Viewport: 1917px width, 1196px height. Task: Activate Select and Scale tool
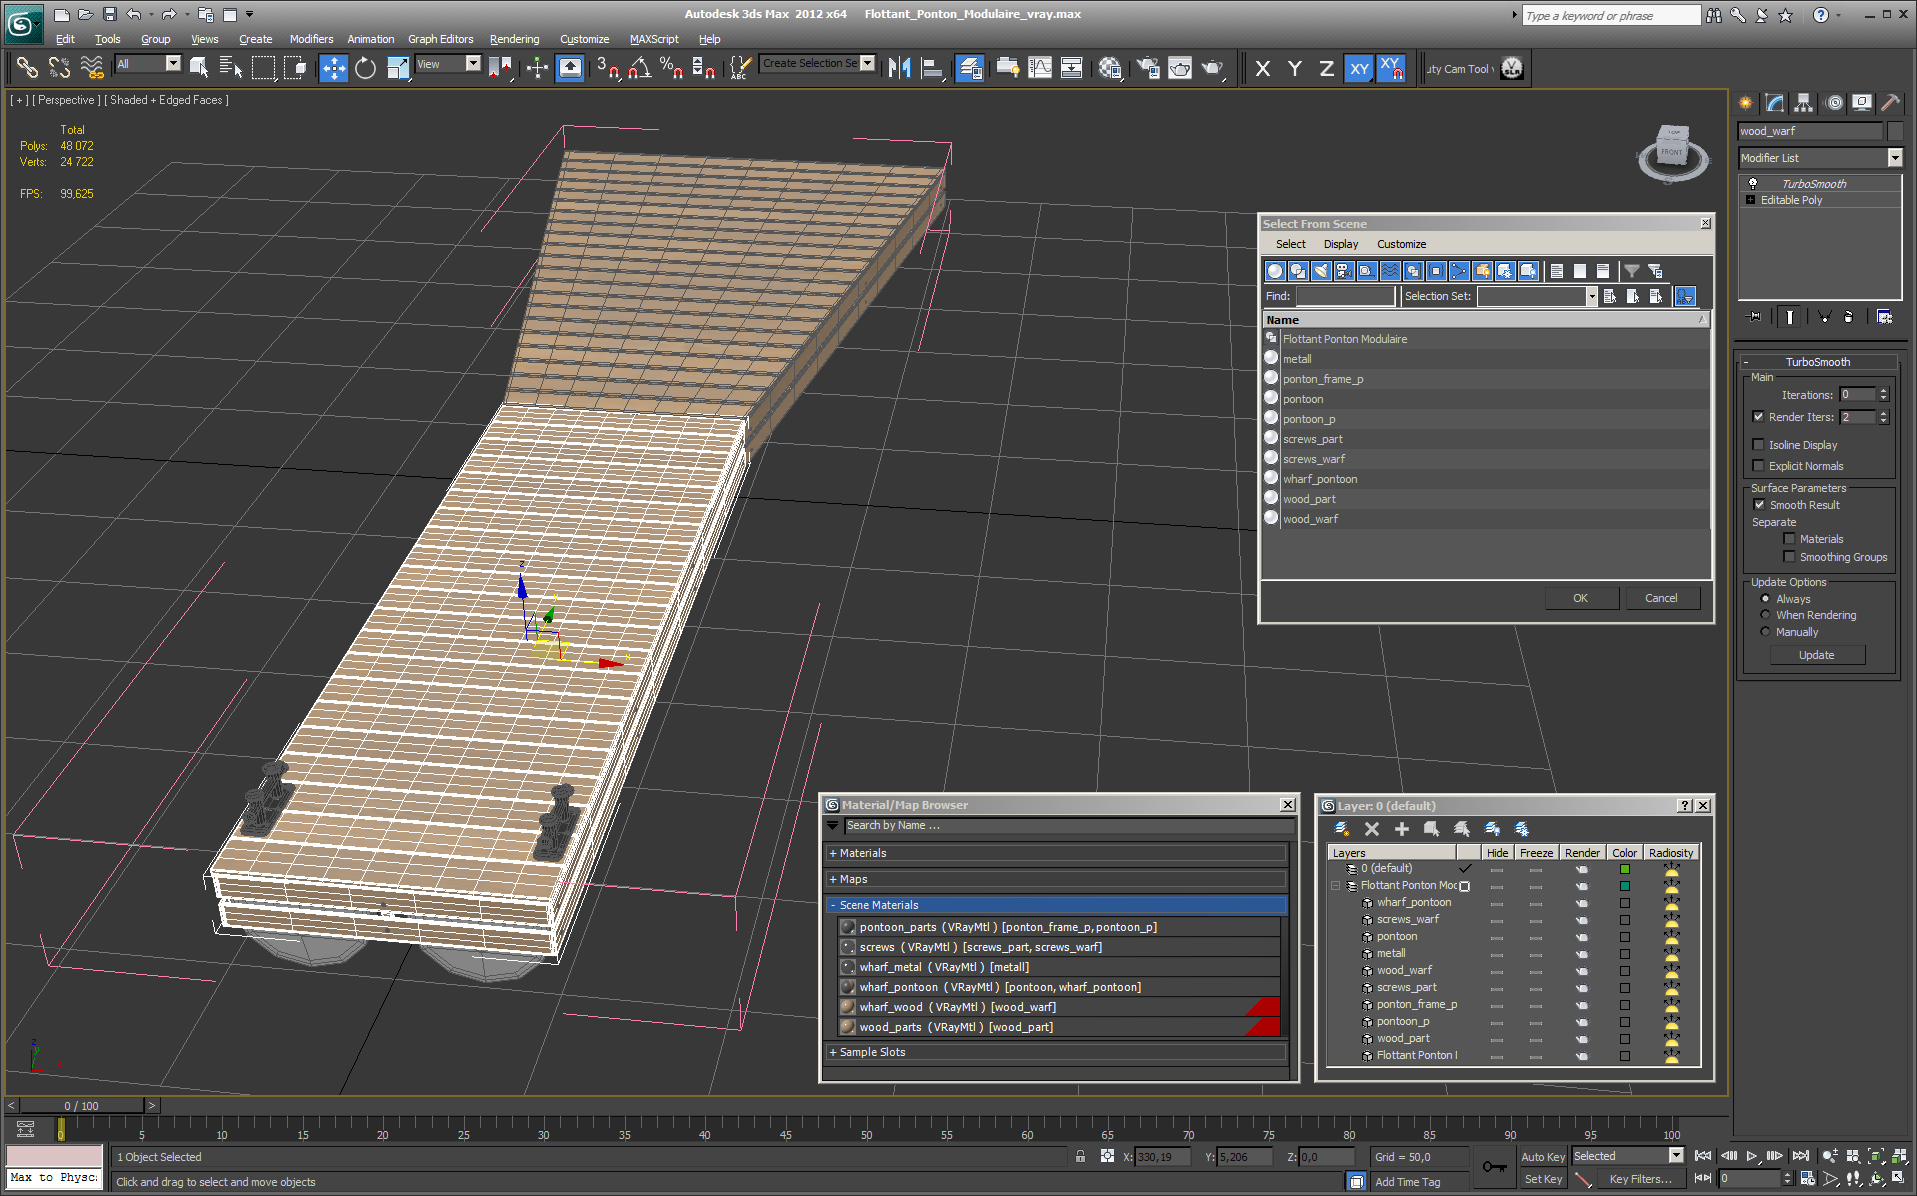click(x=397, y=68)
